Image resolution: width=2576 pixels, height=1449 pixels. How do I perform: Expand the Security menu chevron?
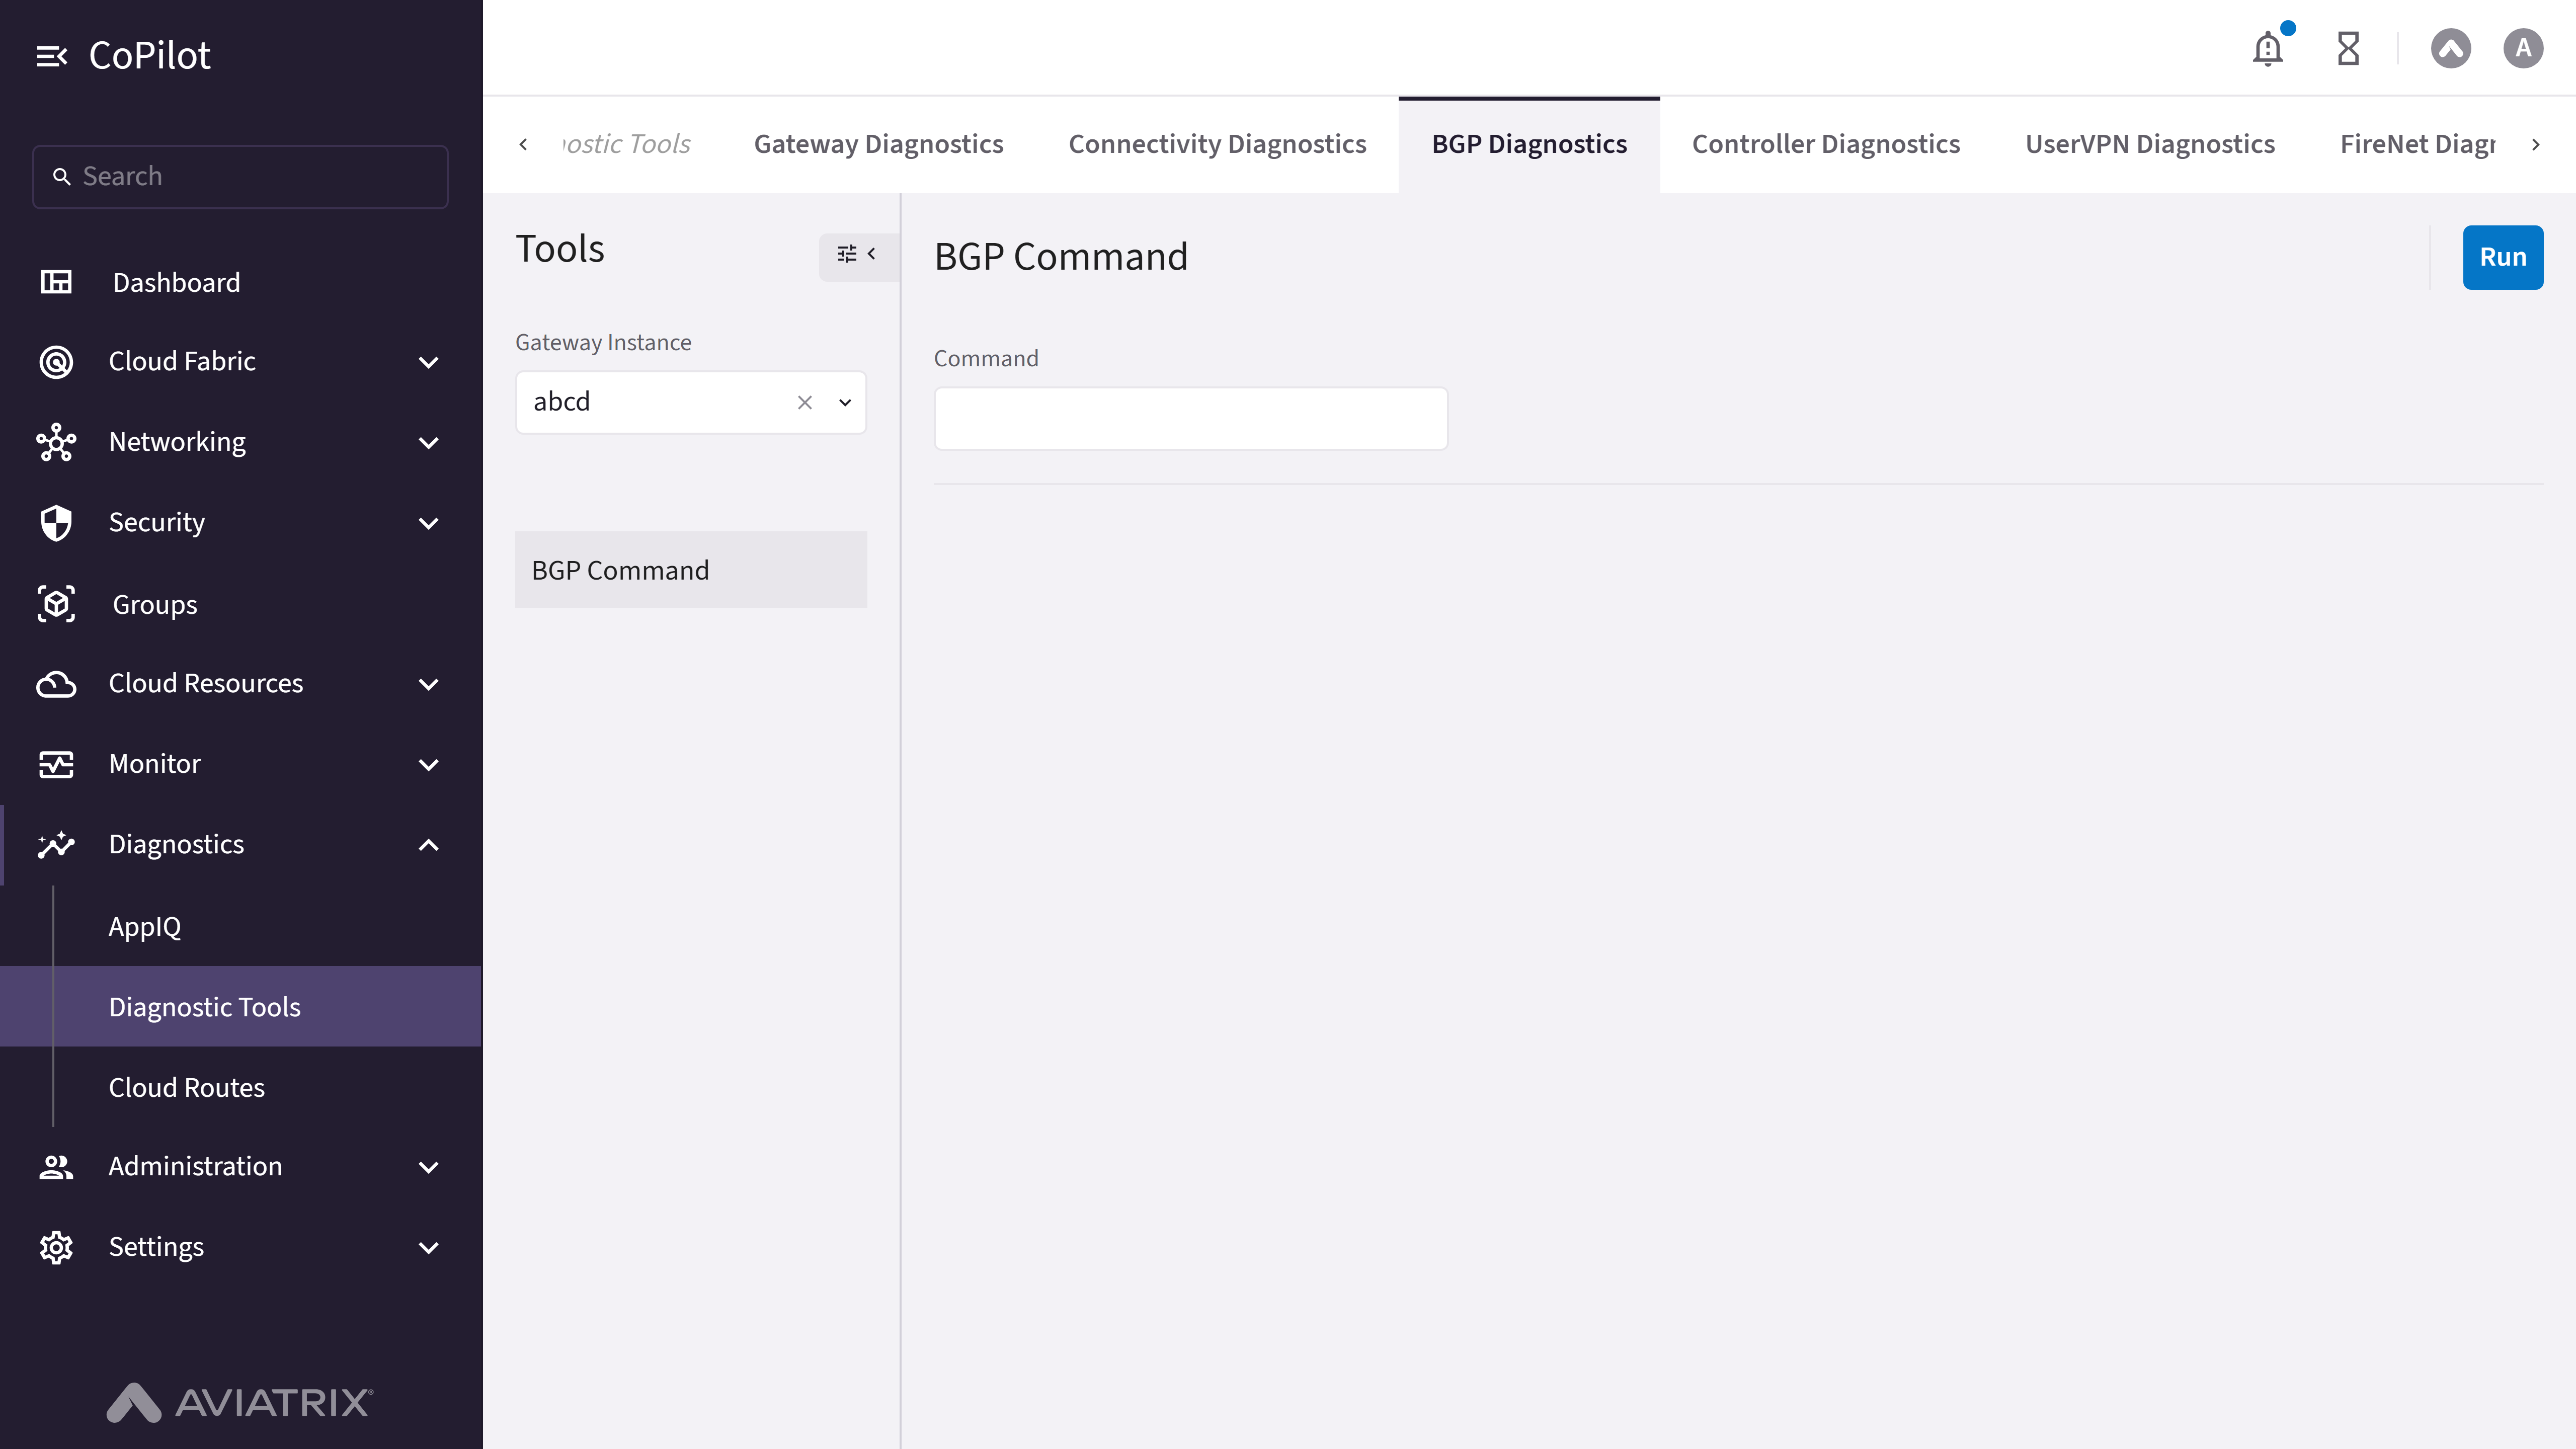coord(429,523)
